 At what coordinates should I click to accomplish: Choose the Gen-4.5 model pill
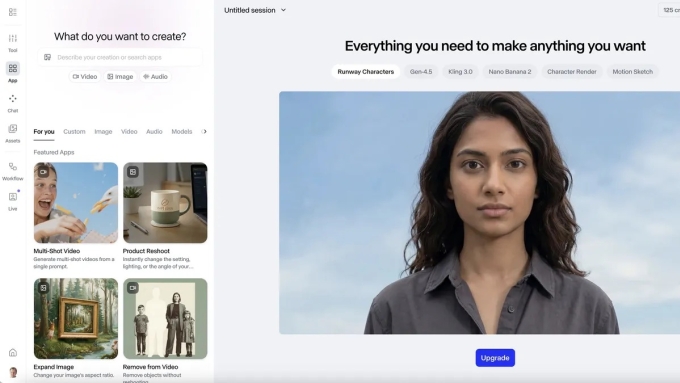[421, 72]
